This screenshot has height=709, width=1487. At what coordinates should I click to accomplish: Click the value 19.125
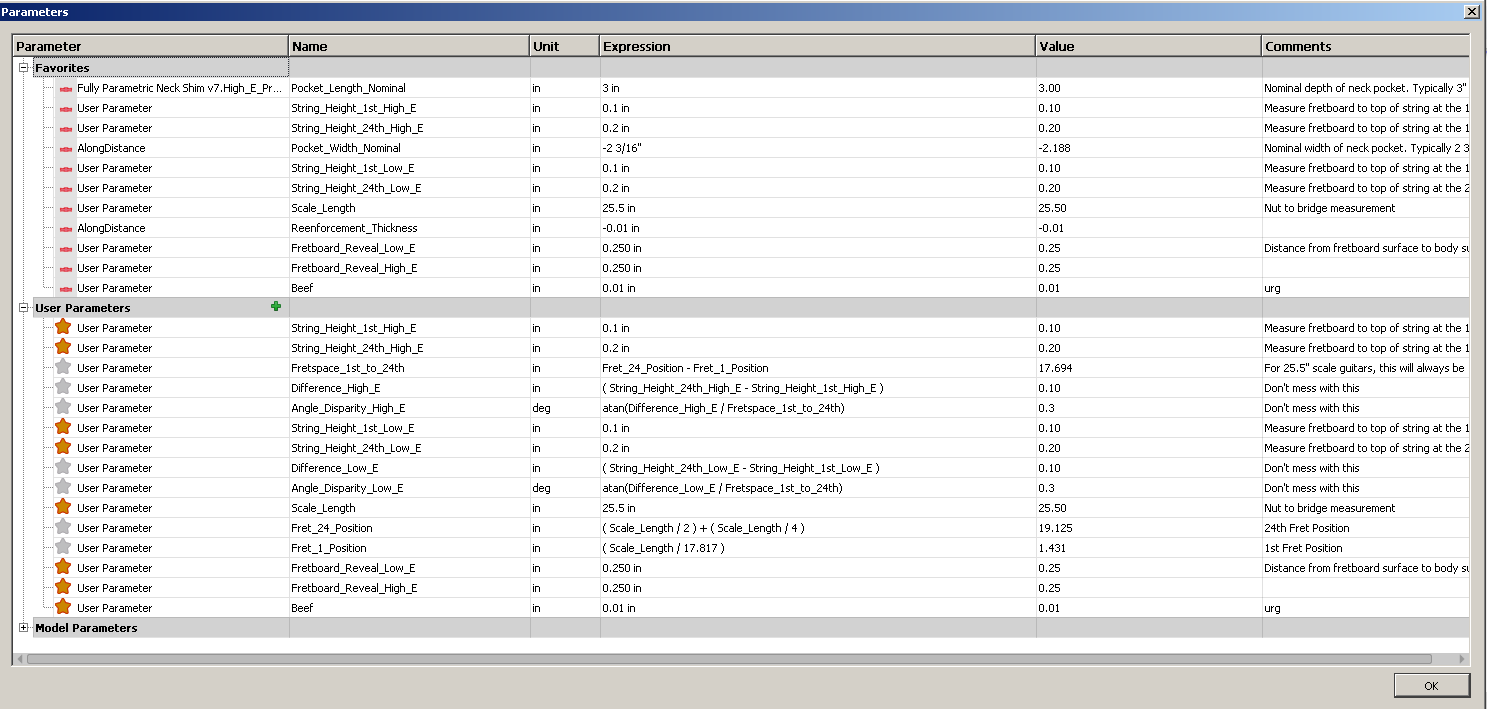(1055, 528)
